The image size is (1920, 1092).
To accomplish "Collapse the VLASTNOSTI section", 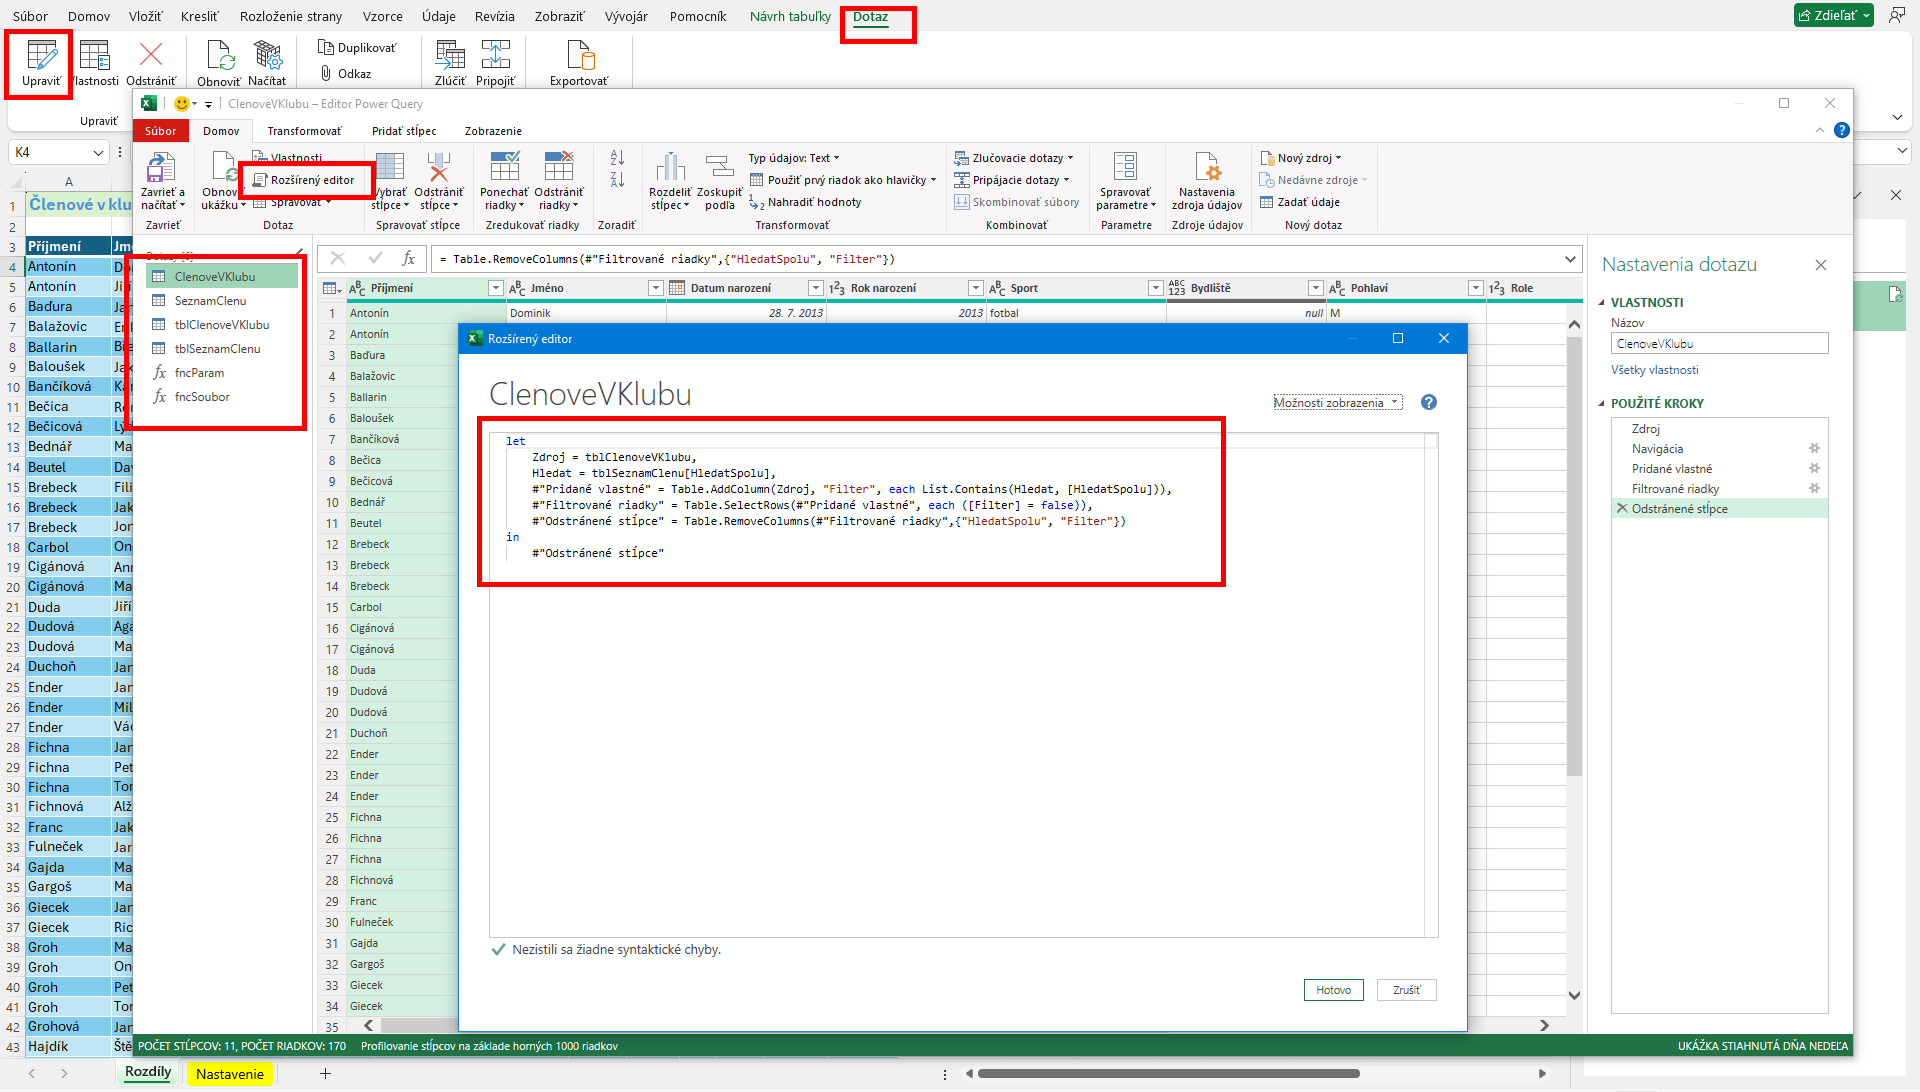I will coord(1601,302).
